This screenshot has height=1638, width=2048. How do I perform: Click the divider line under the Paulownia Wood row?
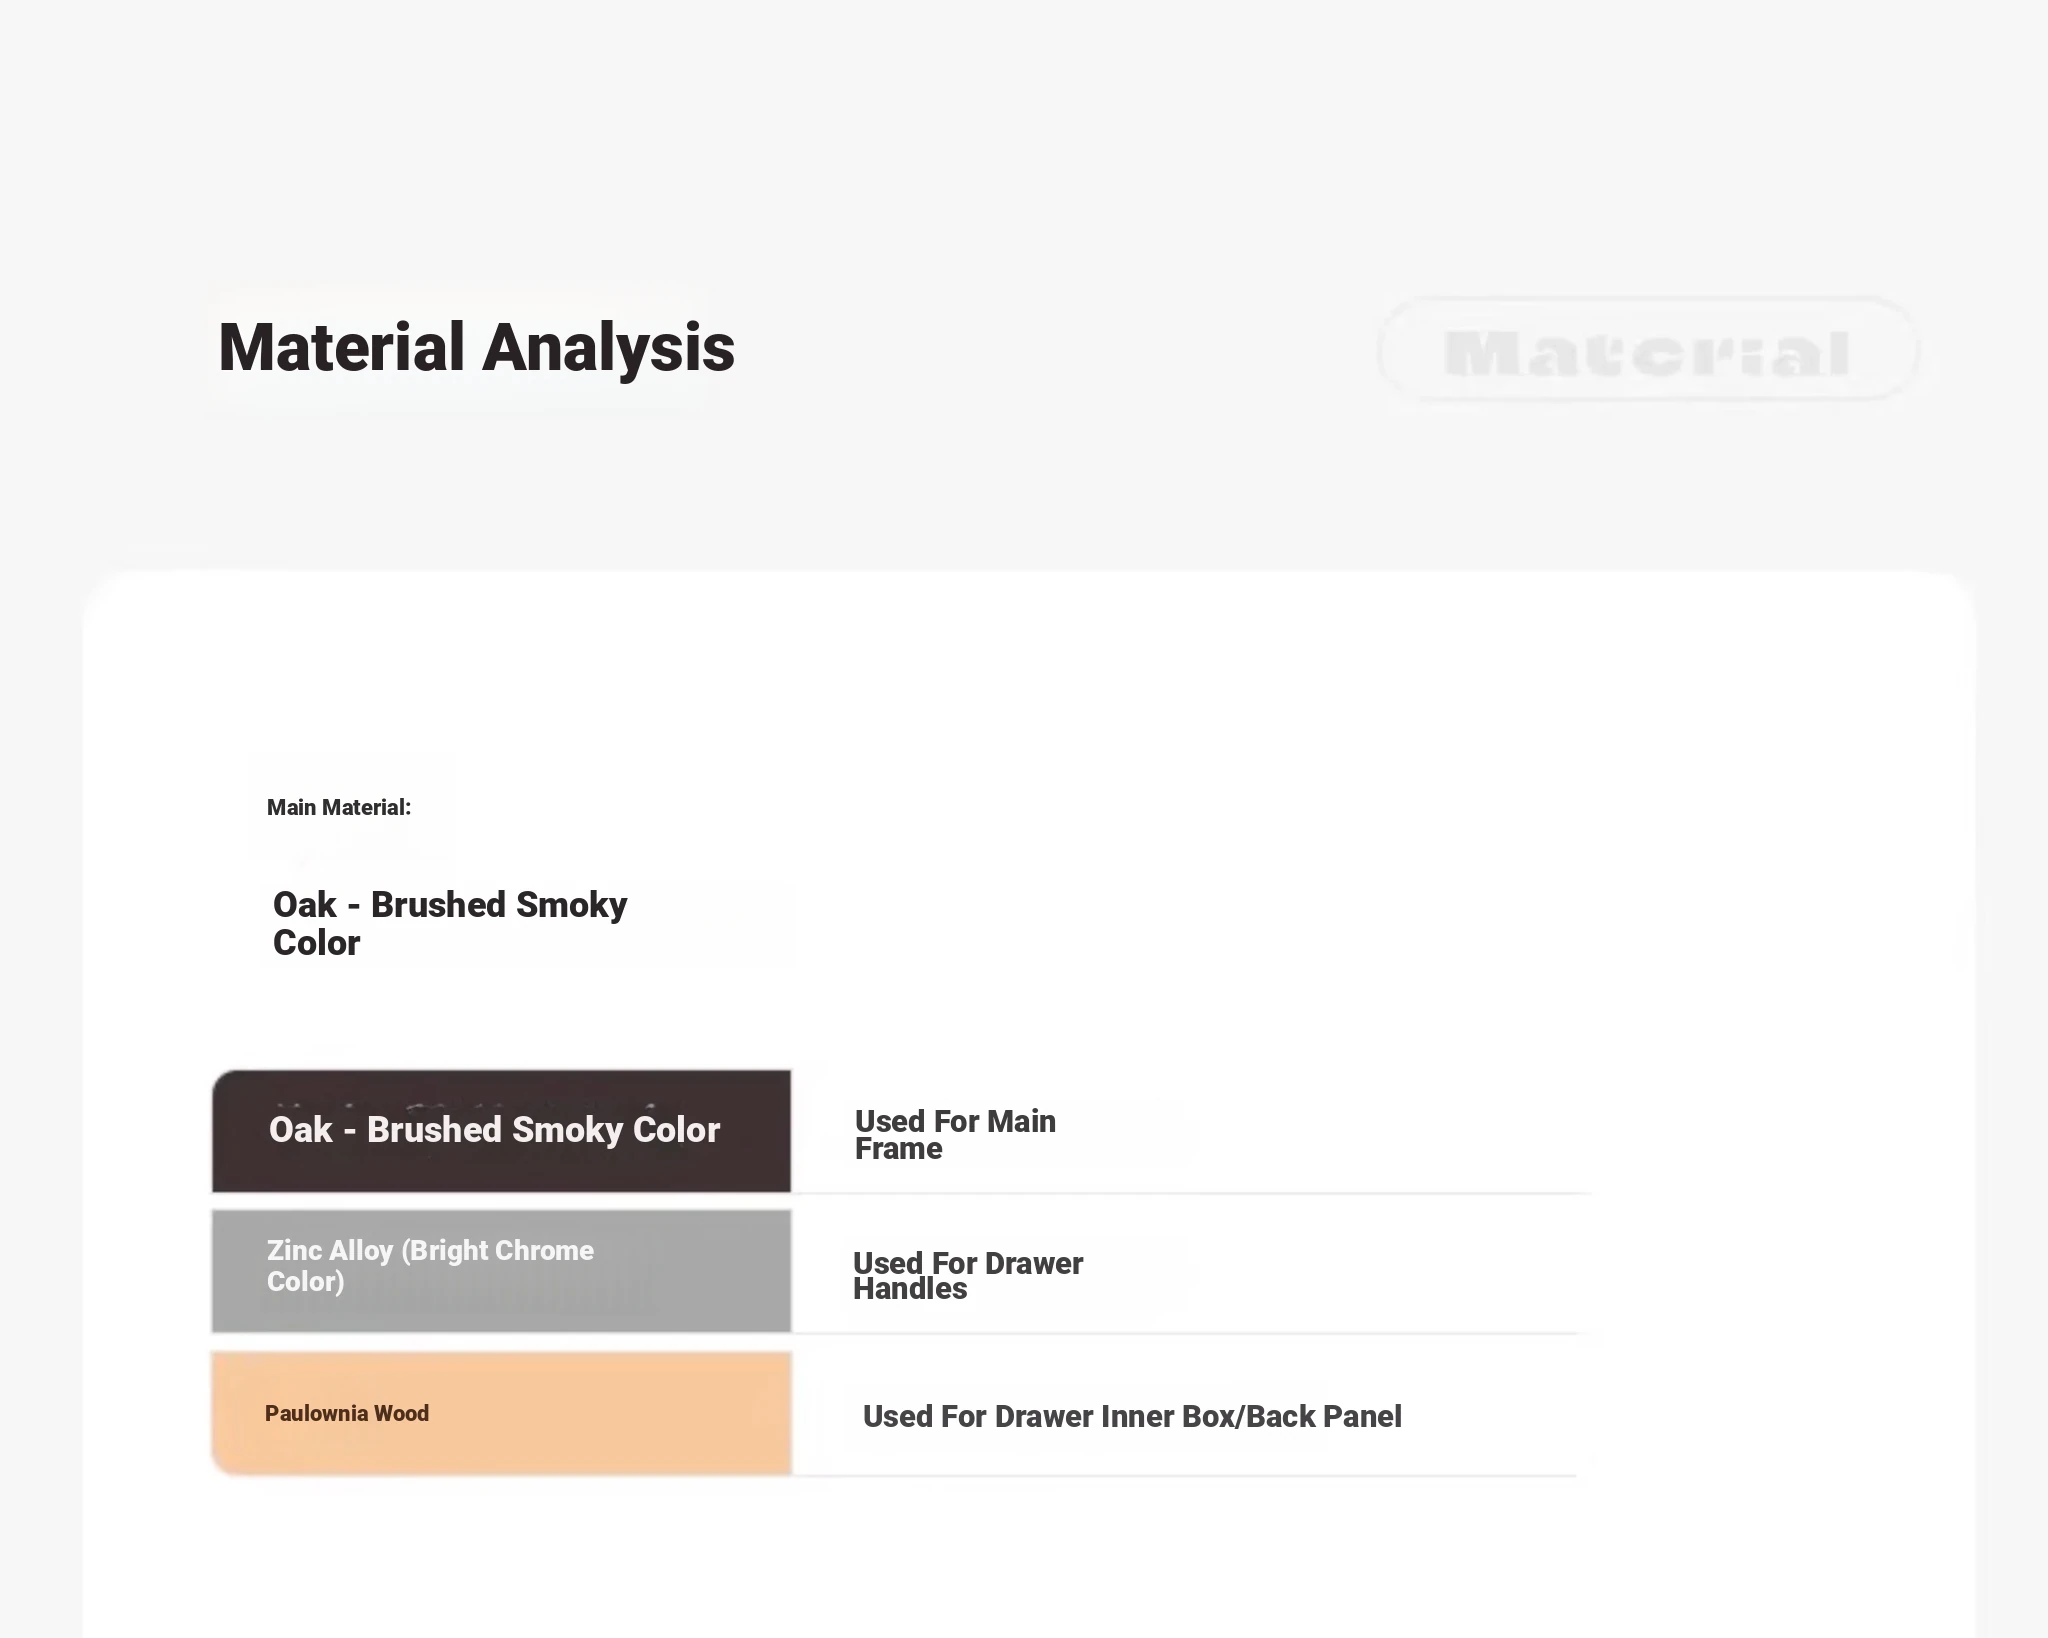point(1185,1475)
